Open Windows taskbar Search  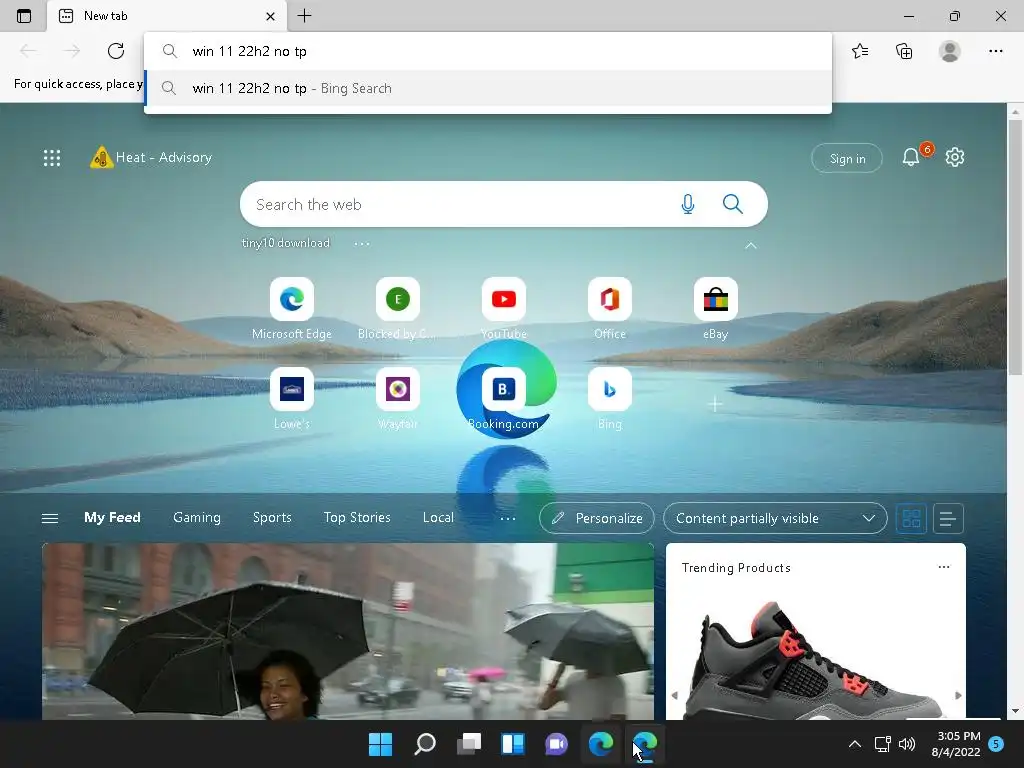424,744
